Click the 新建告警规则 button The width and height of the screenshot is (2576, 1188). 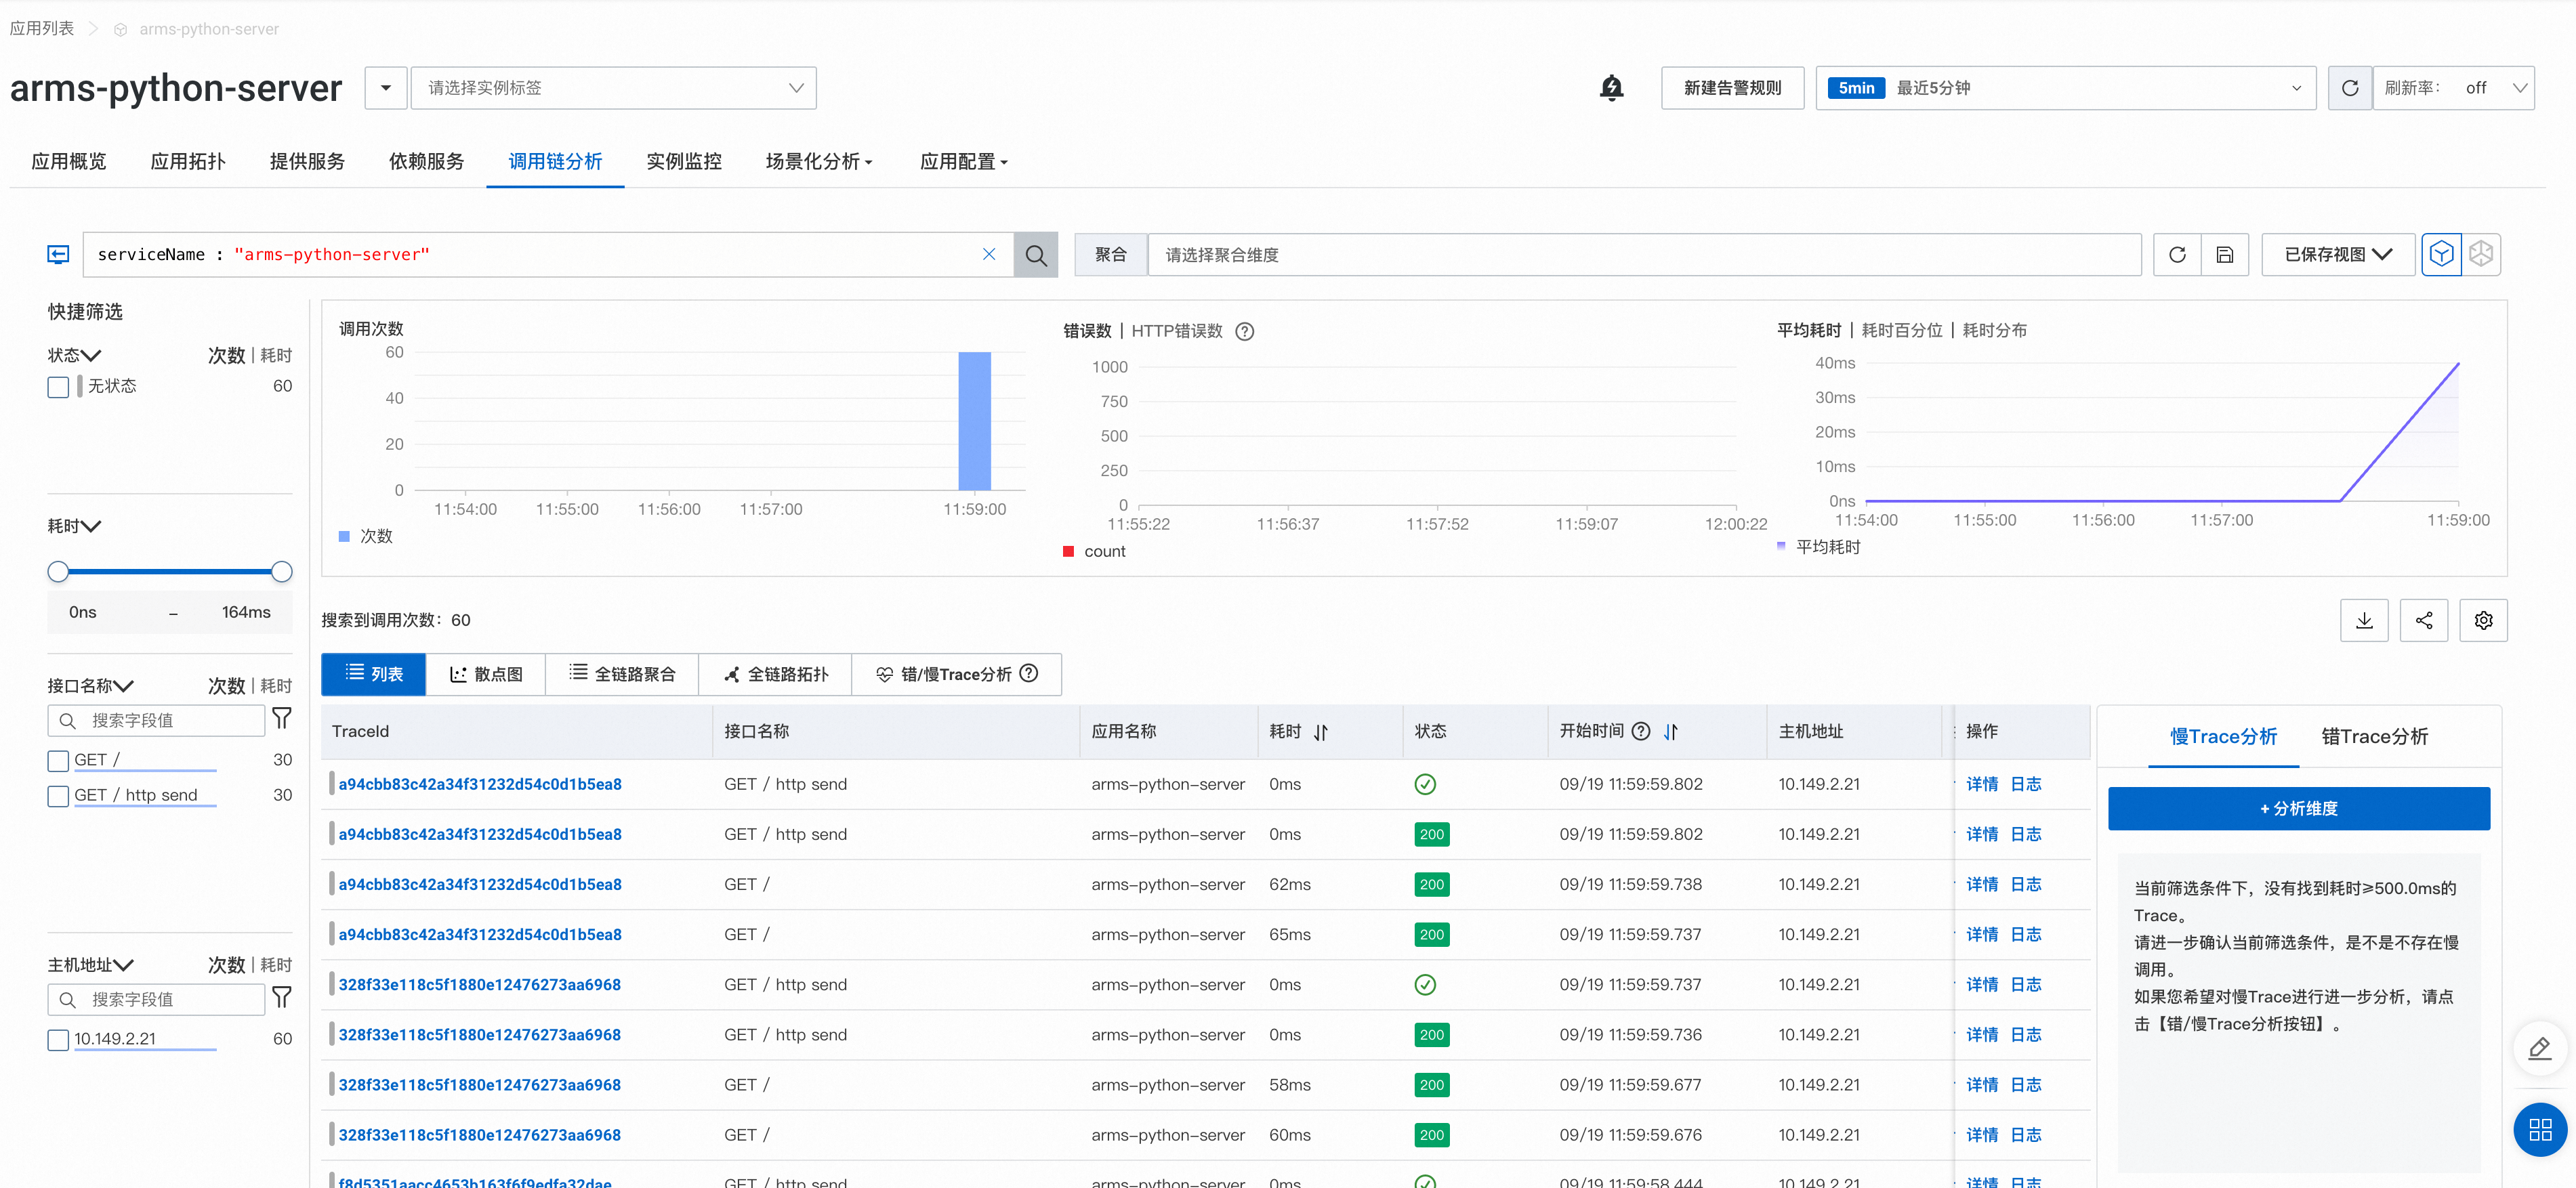1732,88
